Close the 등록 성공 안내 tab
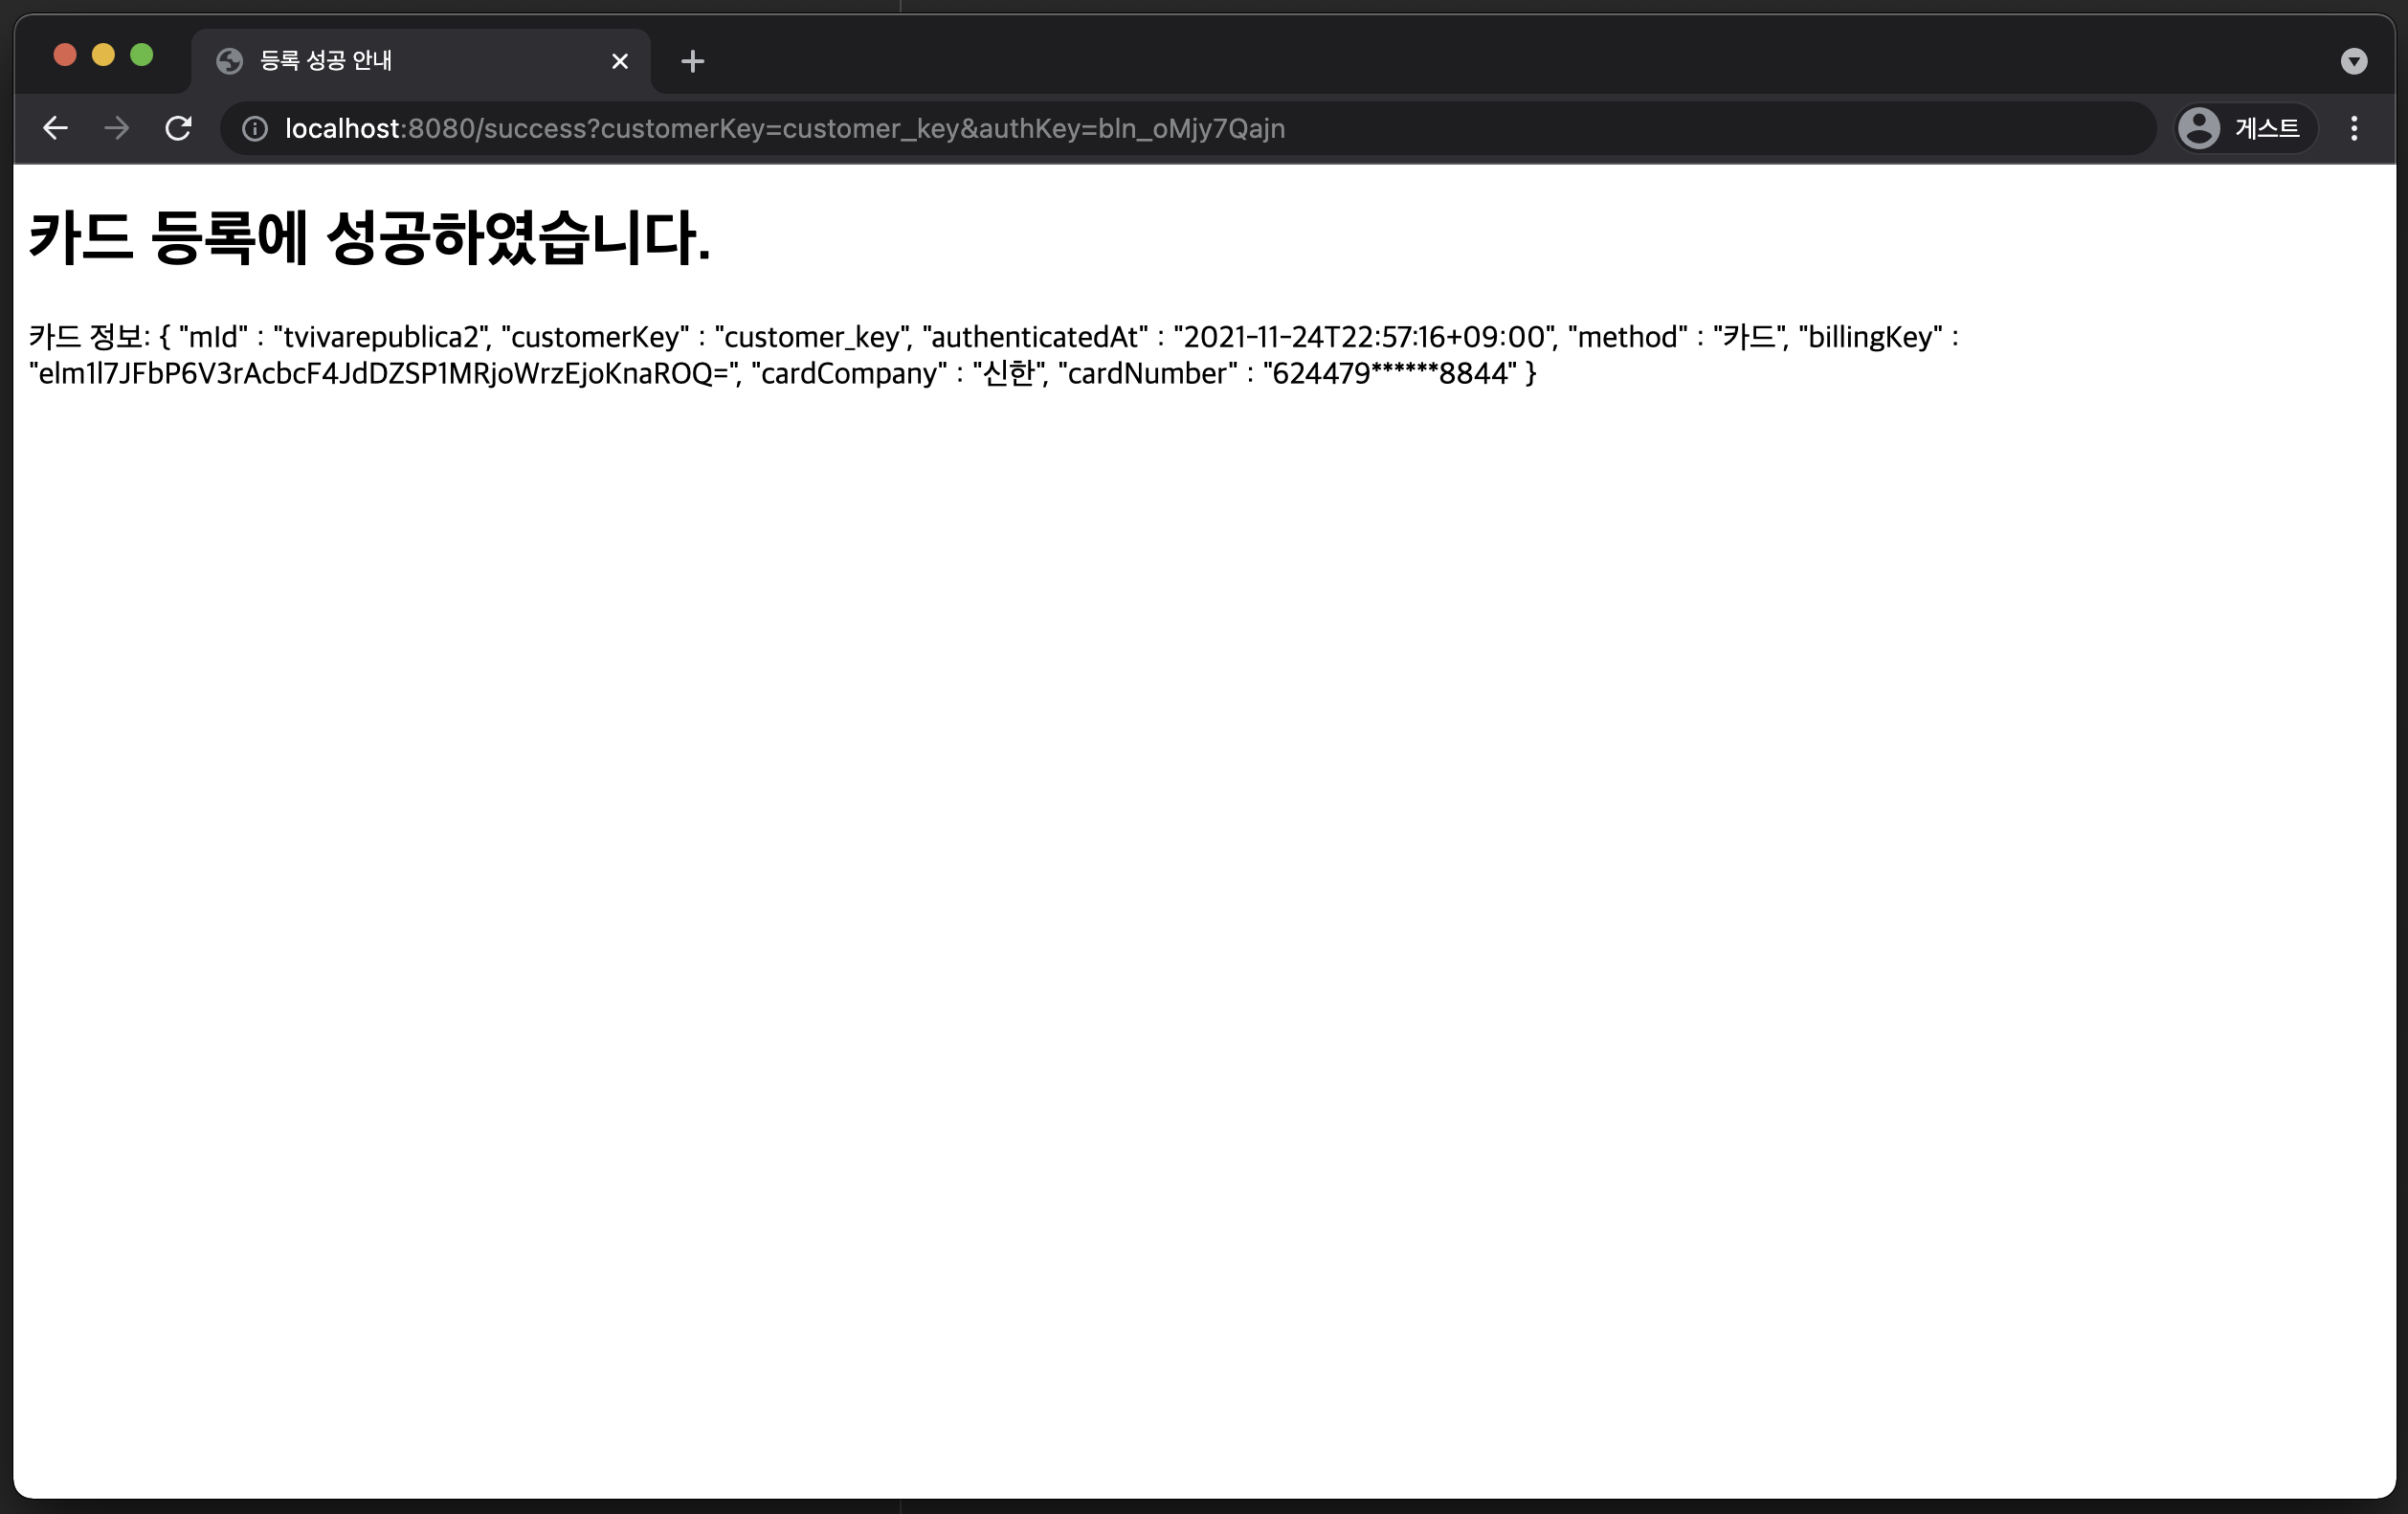 [620, 62]
